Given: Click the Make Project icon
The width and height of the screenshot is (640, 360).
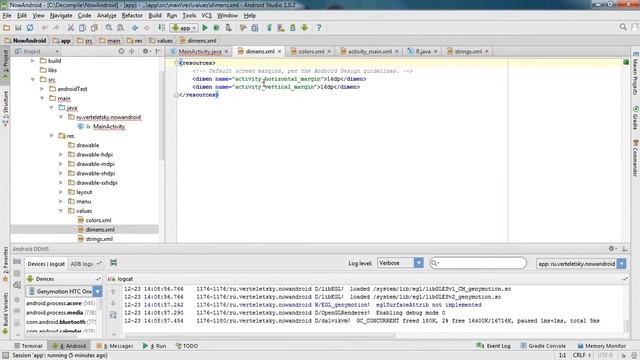Looking at the screenshot, I should pos(162,28).
